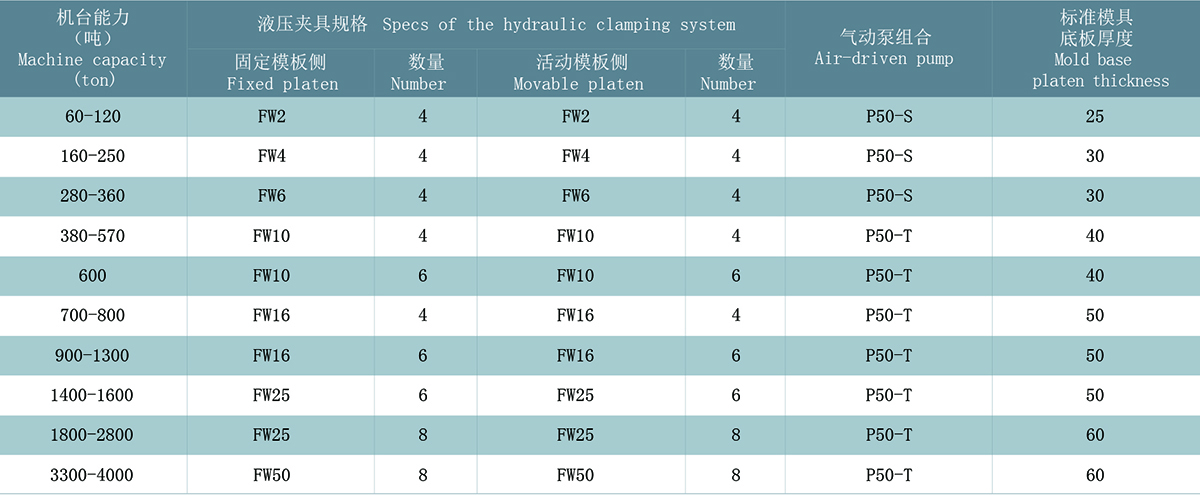Click FW50 in the Fixed platen column

(x=271, y=475)
